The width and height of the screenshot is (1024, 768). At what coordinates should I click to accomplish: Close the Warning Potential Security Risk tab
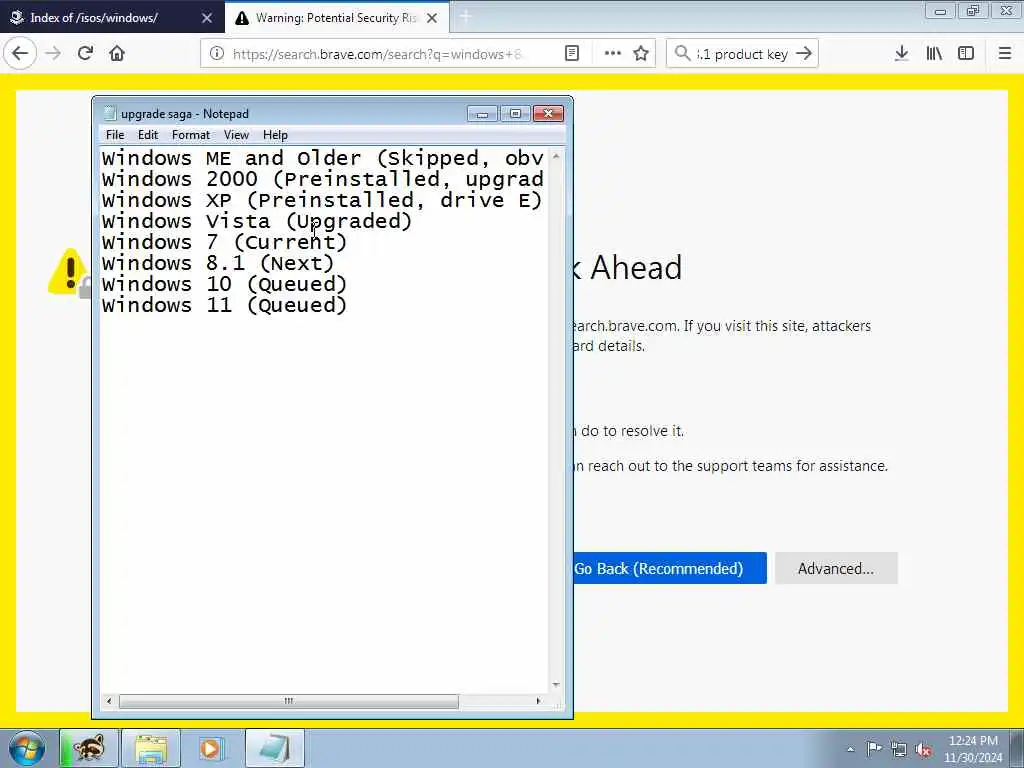click(x=432, y=18)
